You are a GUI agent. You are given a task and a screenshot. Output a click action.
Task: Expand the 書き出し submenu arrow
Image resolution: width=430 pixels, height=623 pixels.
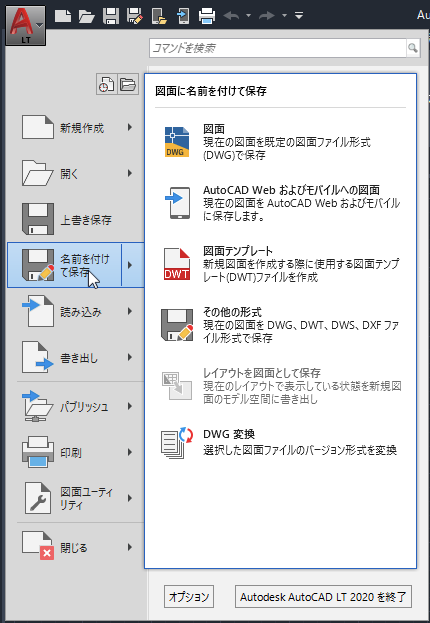tap(130, 357)
